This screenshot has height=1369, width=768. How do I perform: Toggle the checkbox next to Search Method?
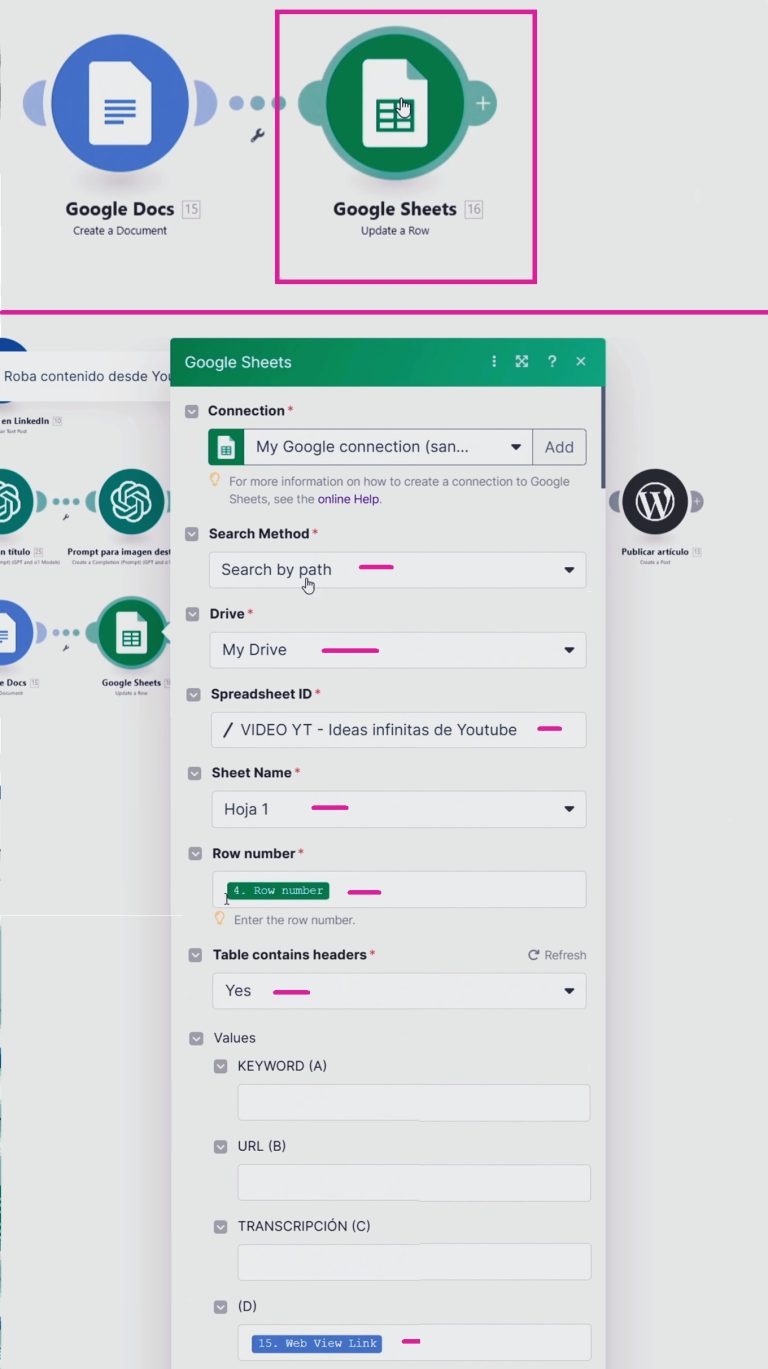click(192, 534)
